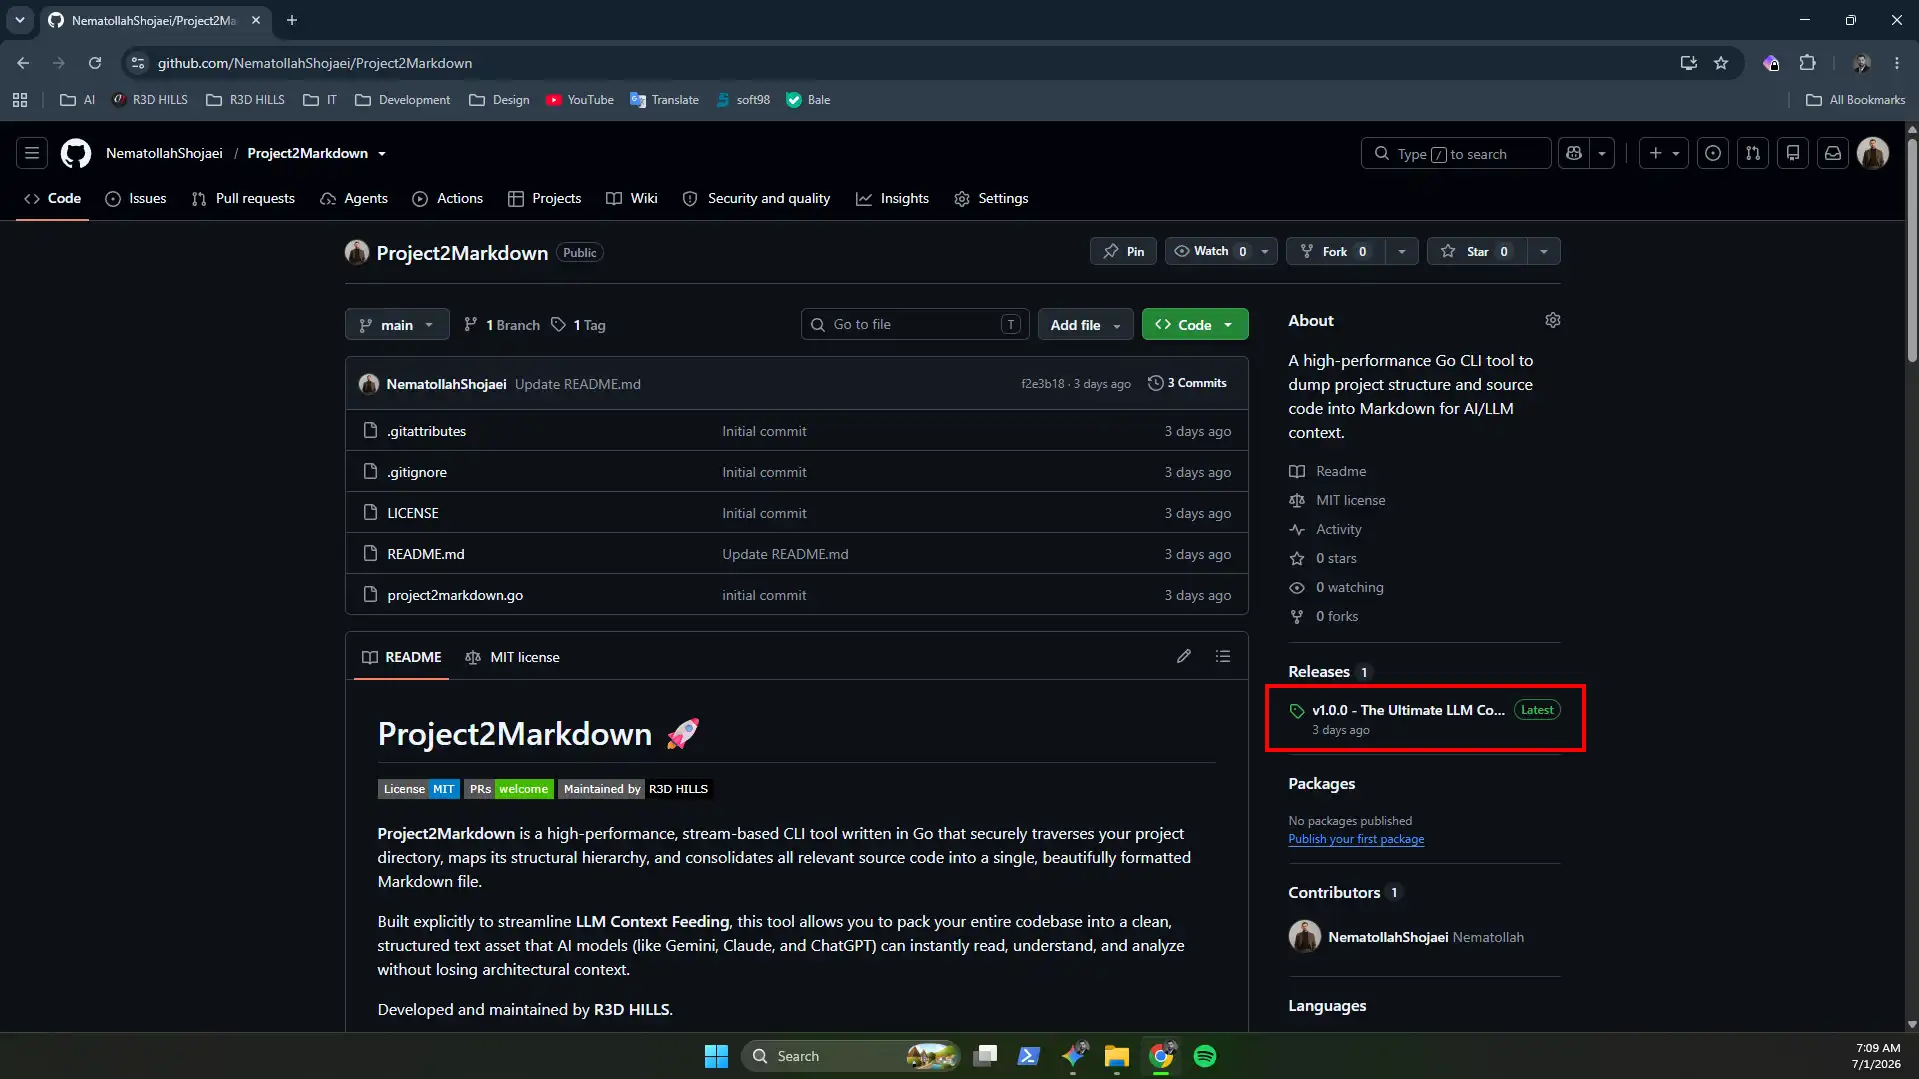Switch to Actions tab
This screenshot has height=1079, width=1919.
tap(448, 198)
